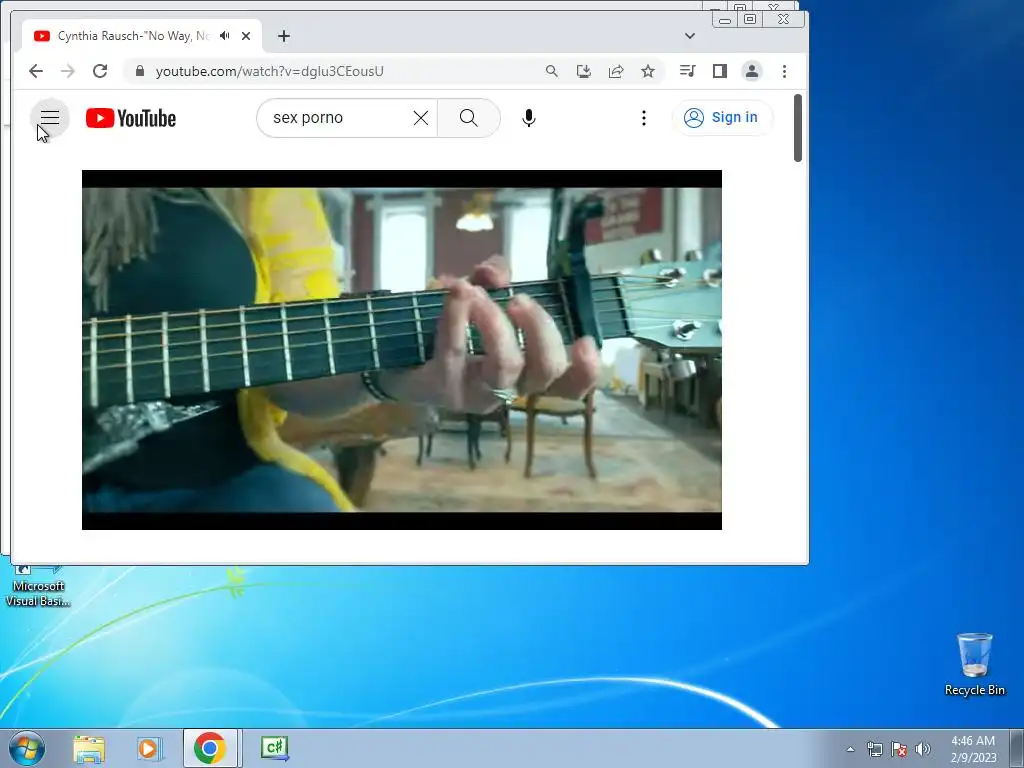1024x768 pixels.
Task: Share this page icon
Action: (x=616, y=71)
